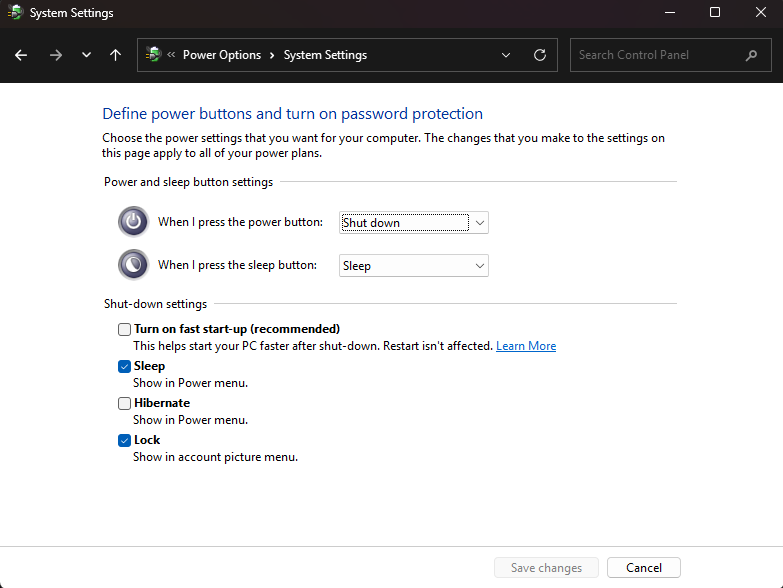Check the Hibernate checkbox
The width and height of the screenshot is (783, 588).
click(x=124, y=403)
